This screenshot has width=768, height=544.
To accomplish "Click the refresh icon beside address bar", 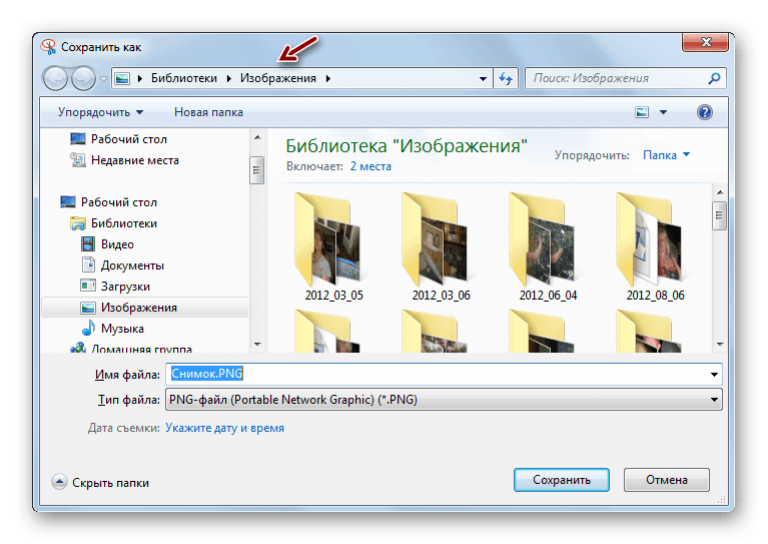I will point(506,78).
